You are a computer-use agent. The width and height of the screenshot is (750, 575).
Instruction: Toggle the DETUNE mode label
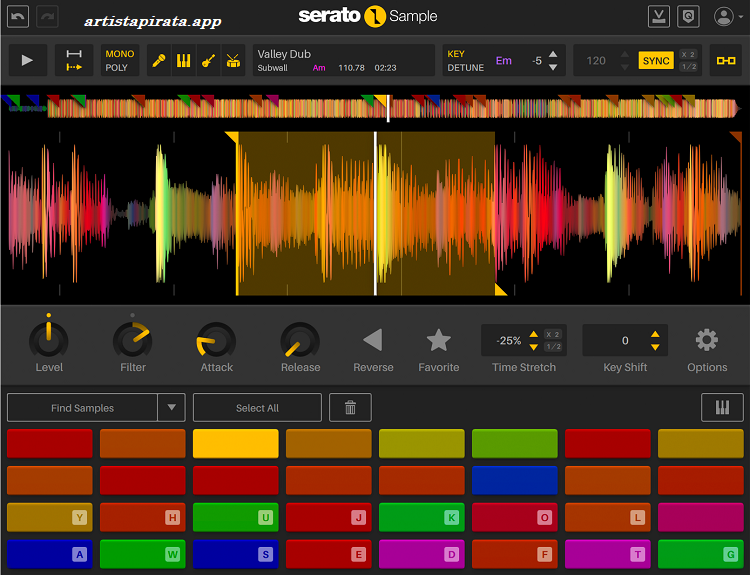465,67
